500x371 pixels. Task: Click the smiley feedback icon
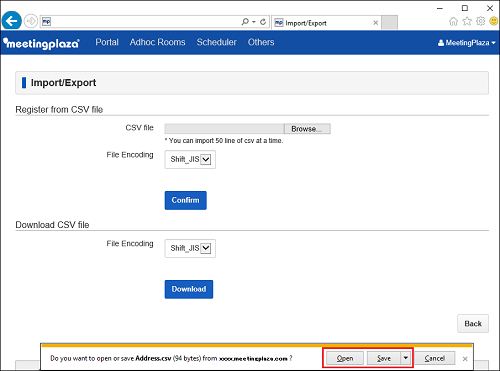pos(494,21)
